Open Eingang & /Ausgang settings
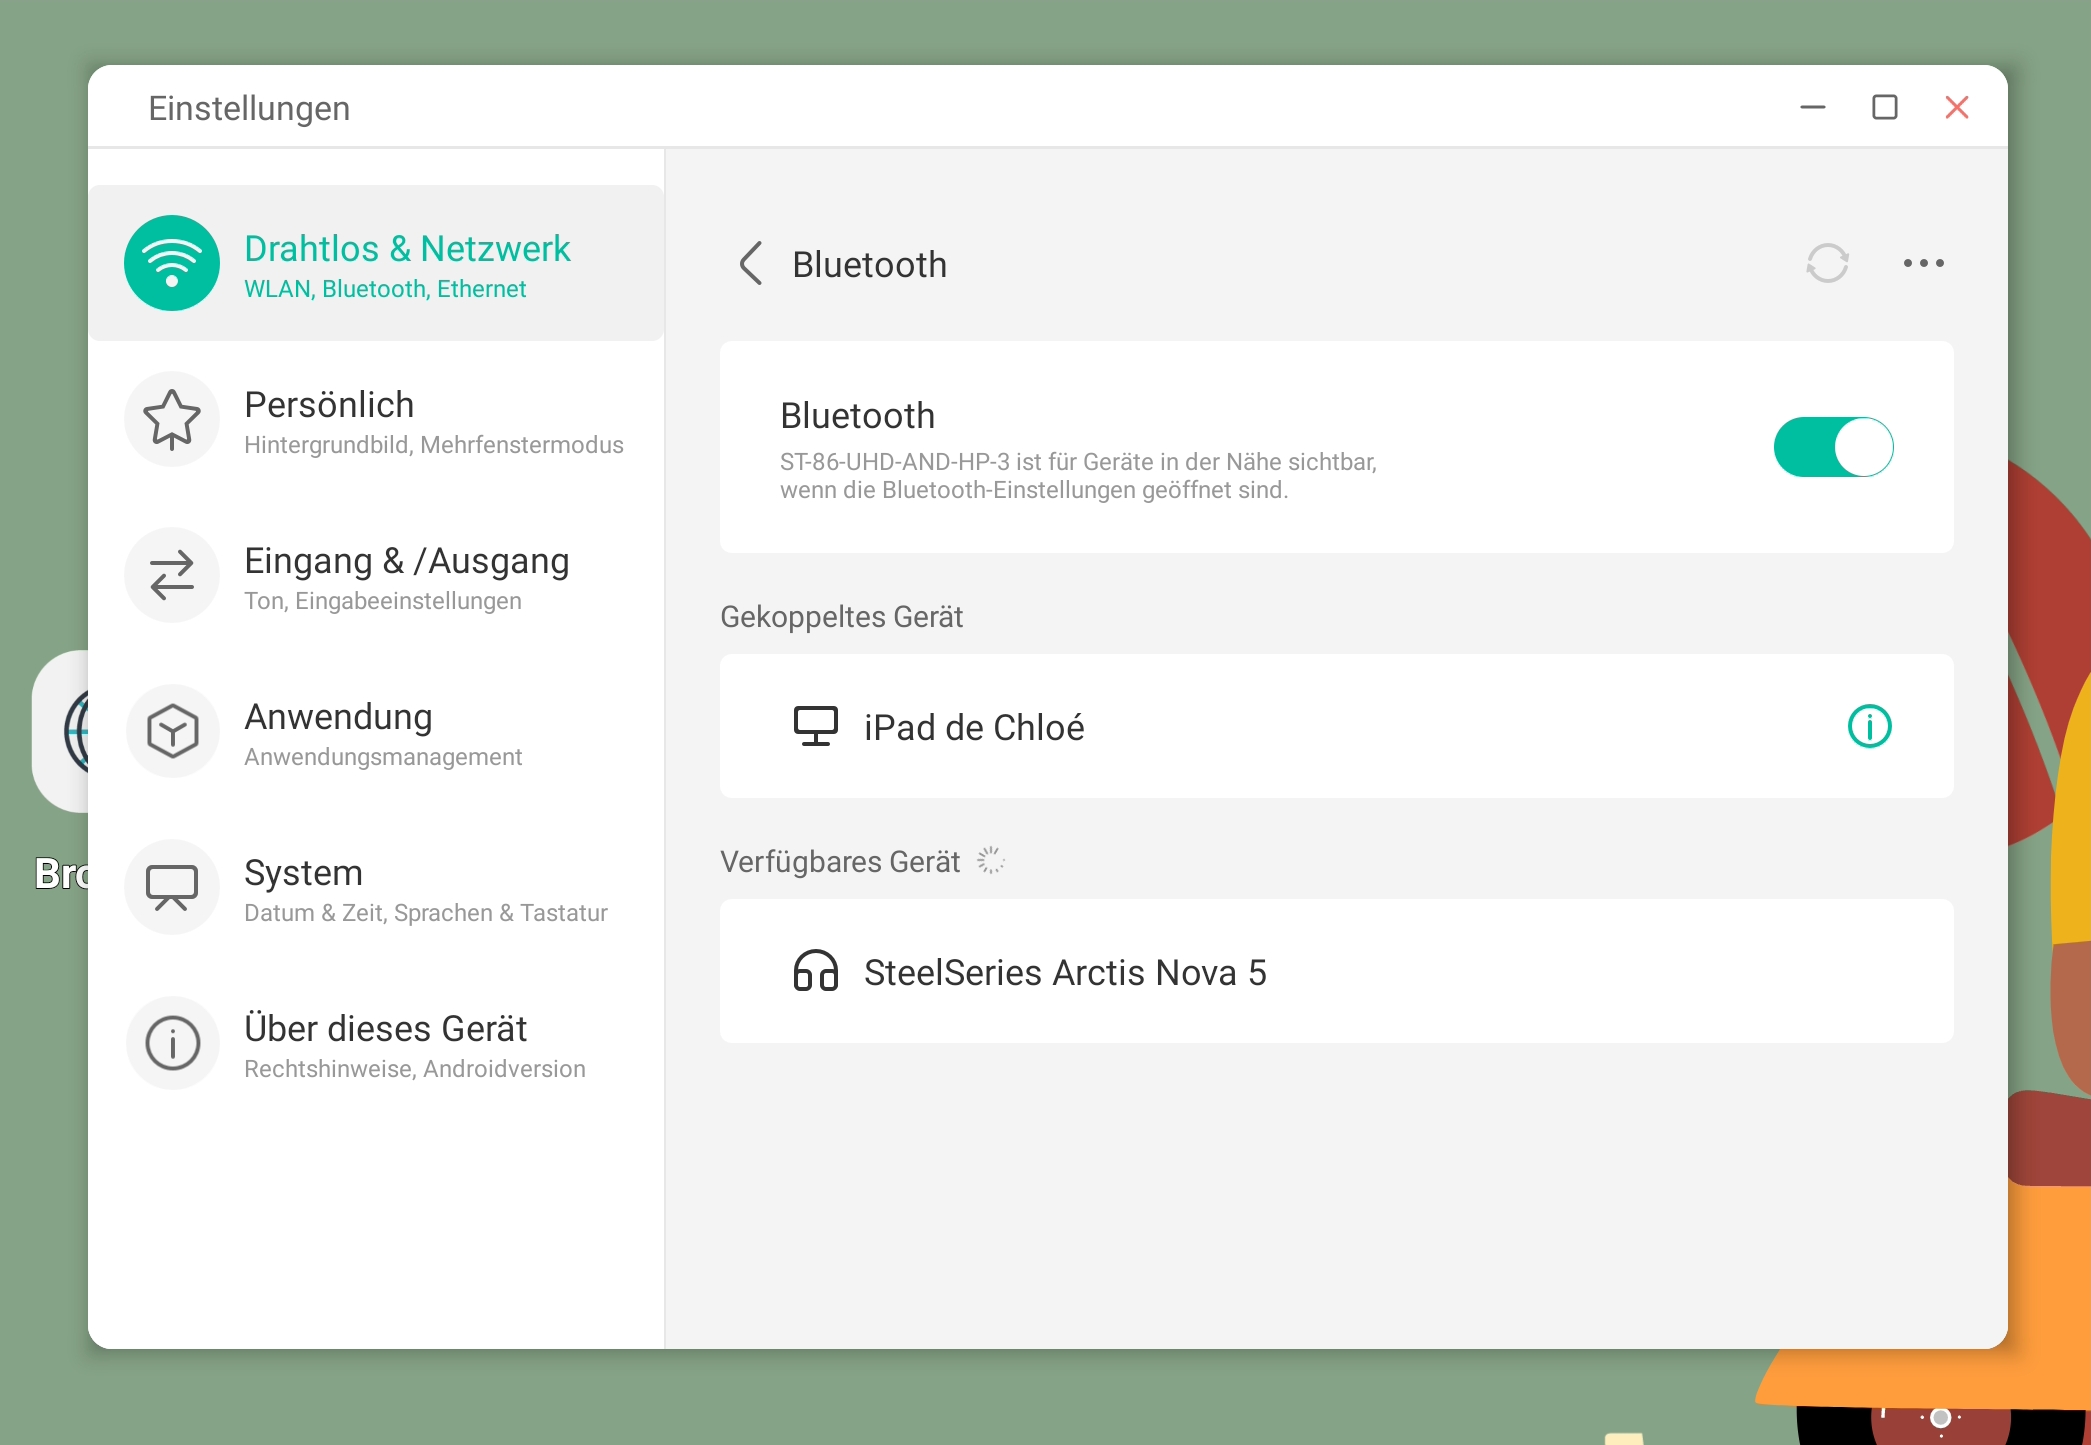2091x1445 pixels. [376, 575]
